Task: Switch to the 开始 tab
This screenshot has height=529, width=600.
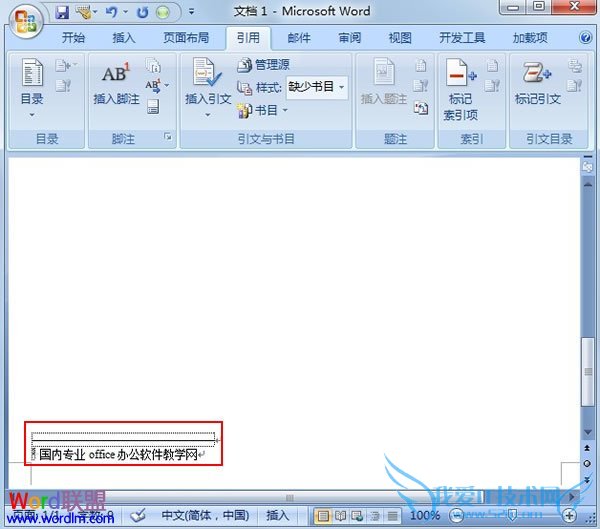Action: (x=73, y=38)
